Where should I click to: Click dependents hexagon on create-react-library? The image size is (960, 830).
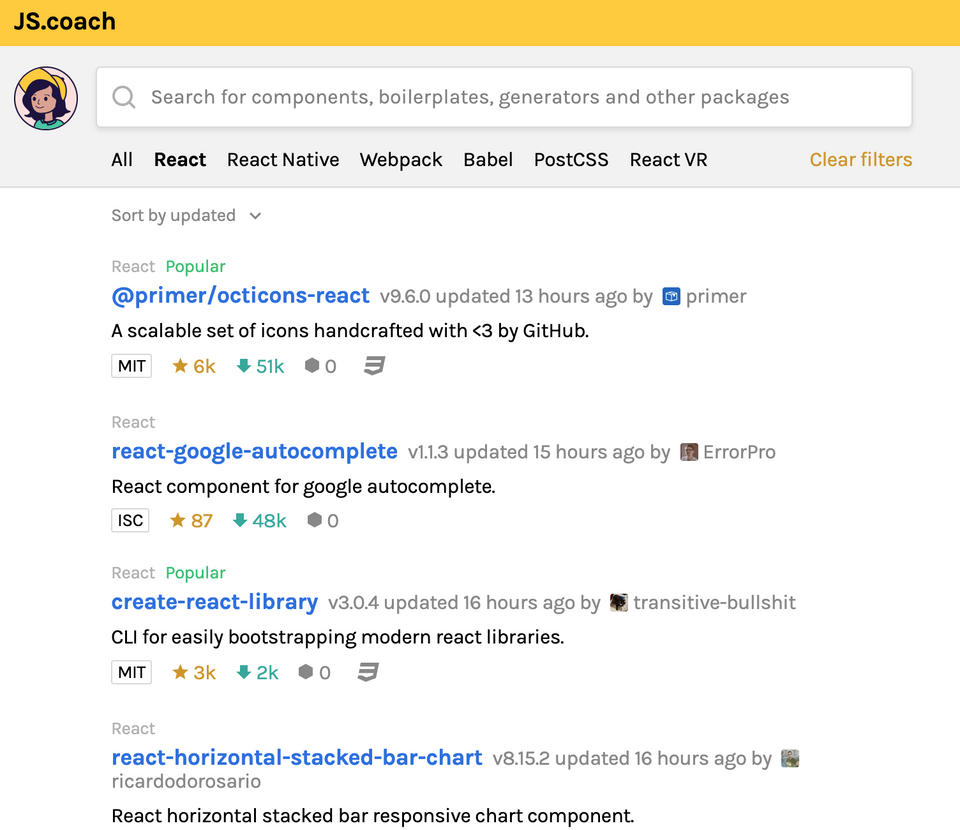[306, 672]
